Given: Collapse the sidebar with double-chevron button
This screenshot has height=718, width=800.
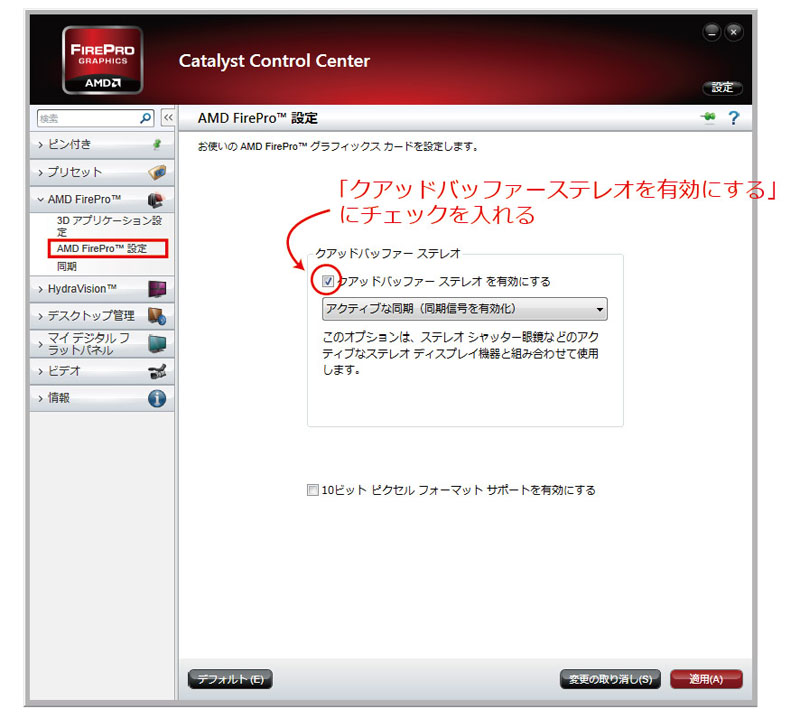Looking at the screenshot, I should (168, 118).
